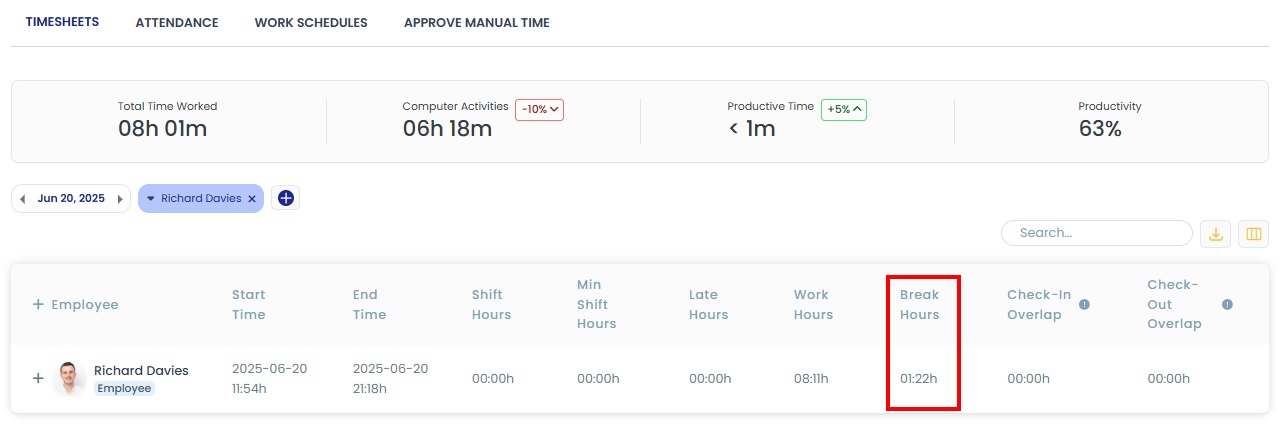Open the Work Schedules tab

click(x=311, y=23)
